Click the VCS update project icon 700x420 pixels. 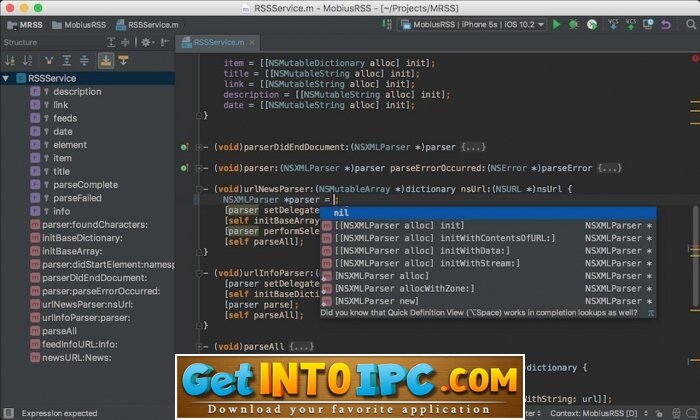(613, 25)
